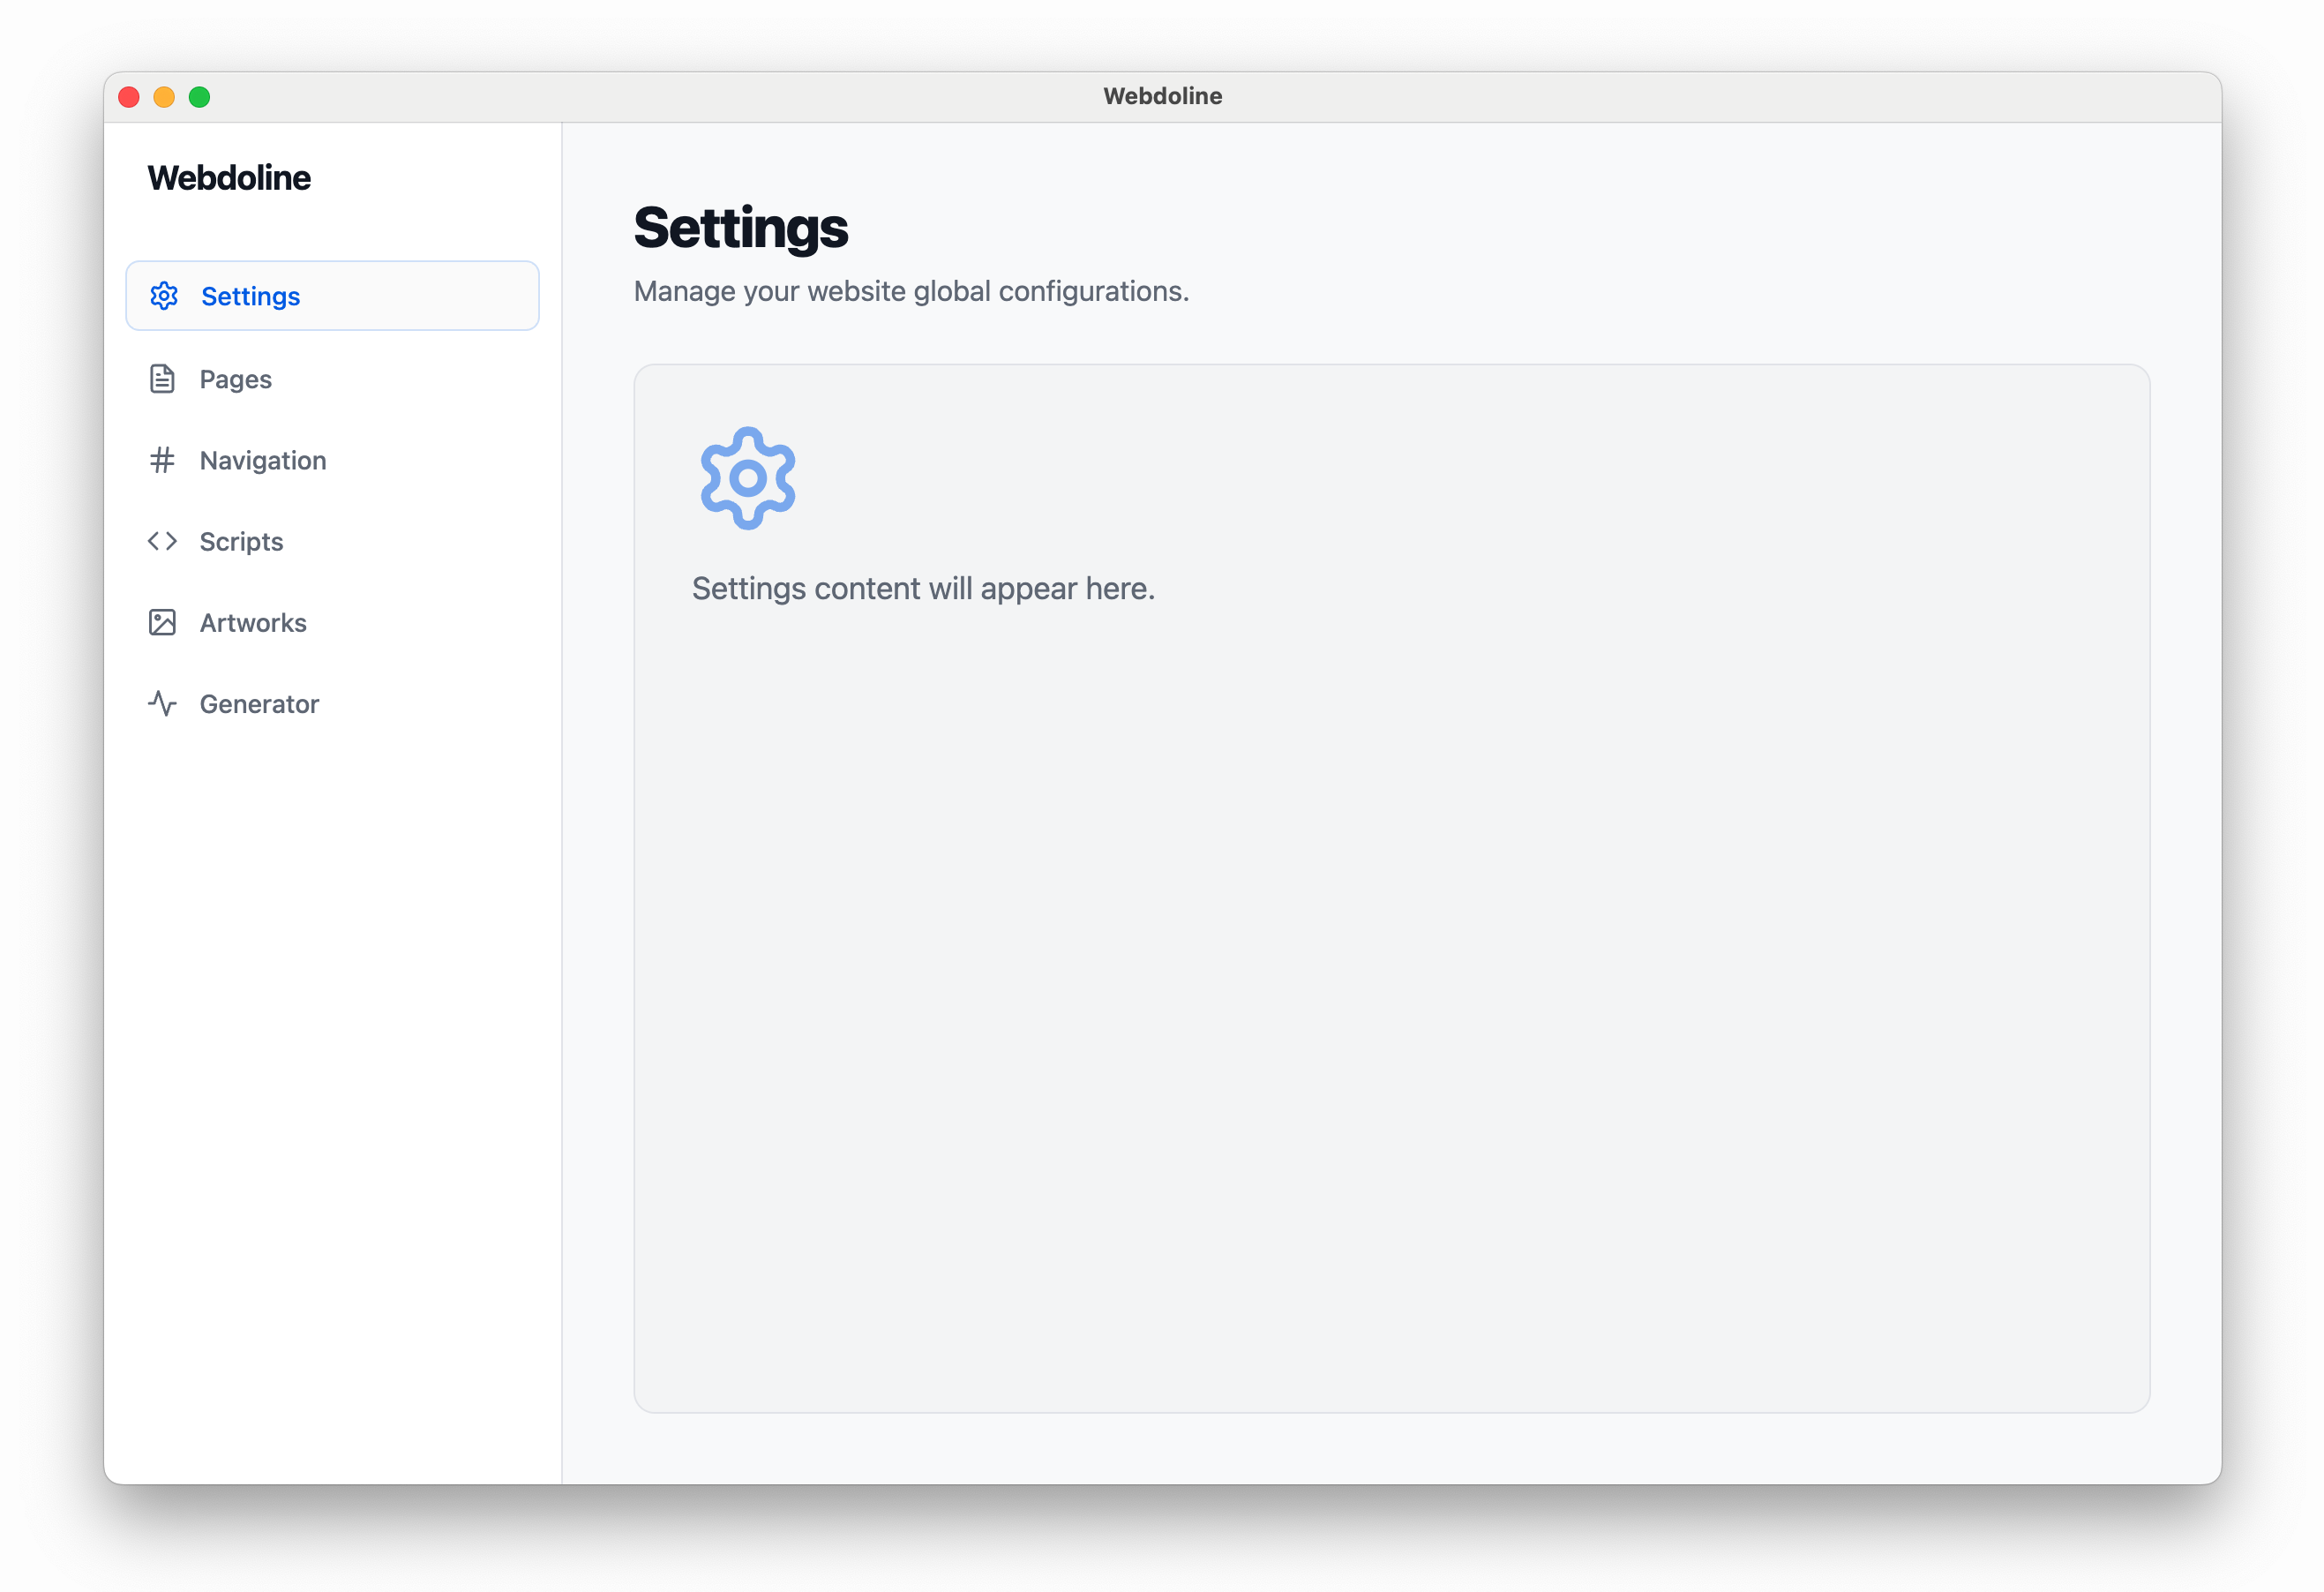Click the Generator activity pulse icon

pos(162,703)
